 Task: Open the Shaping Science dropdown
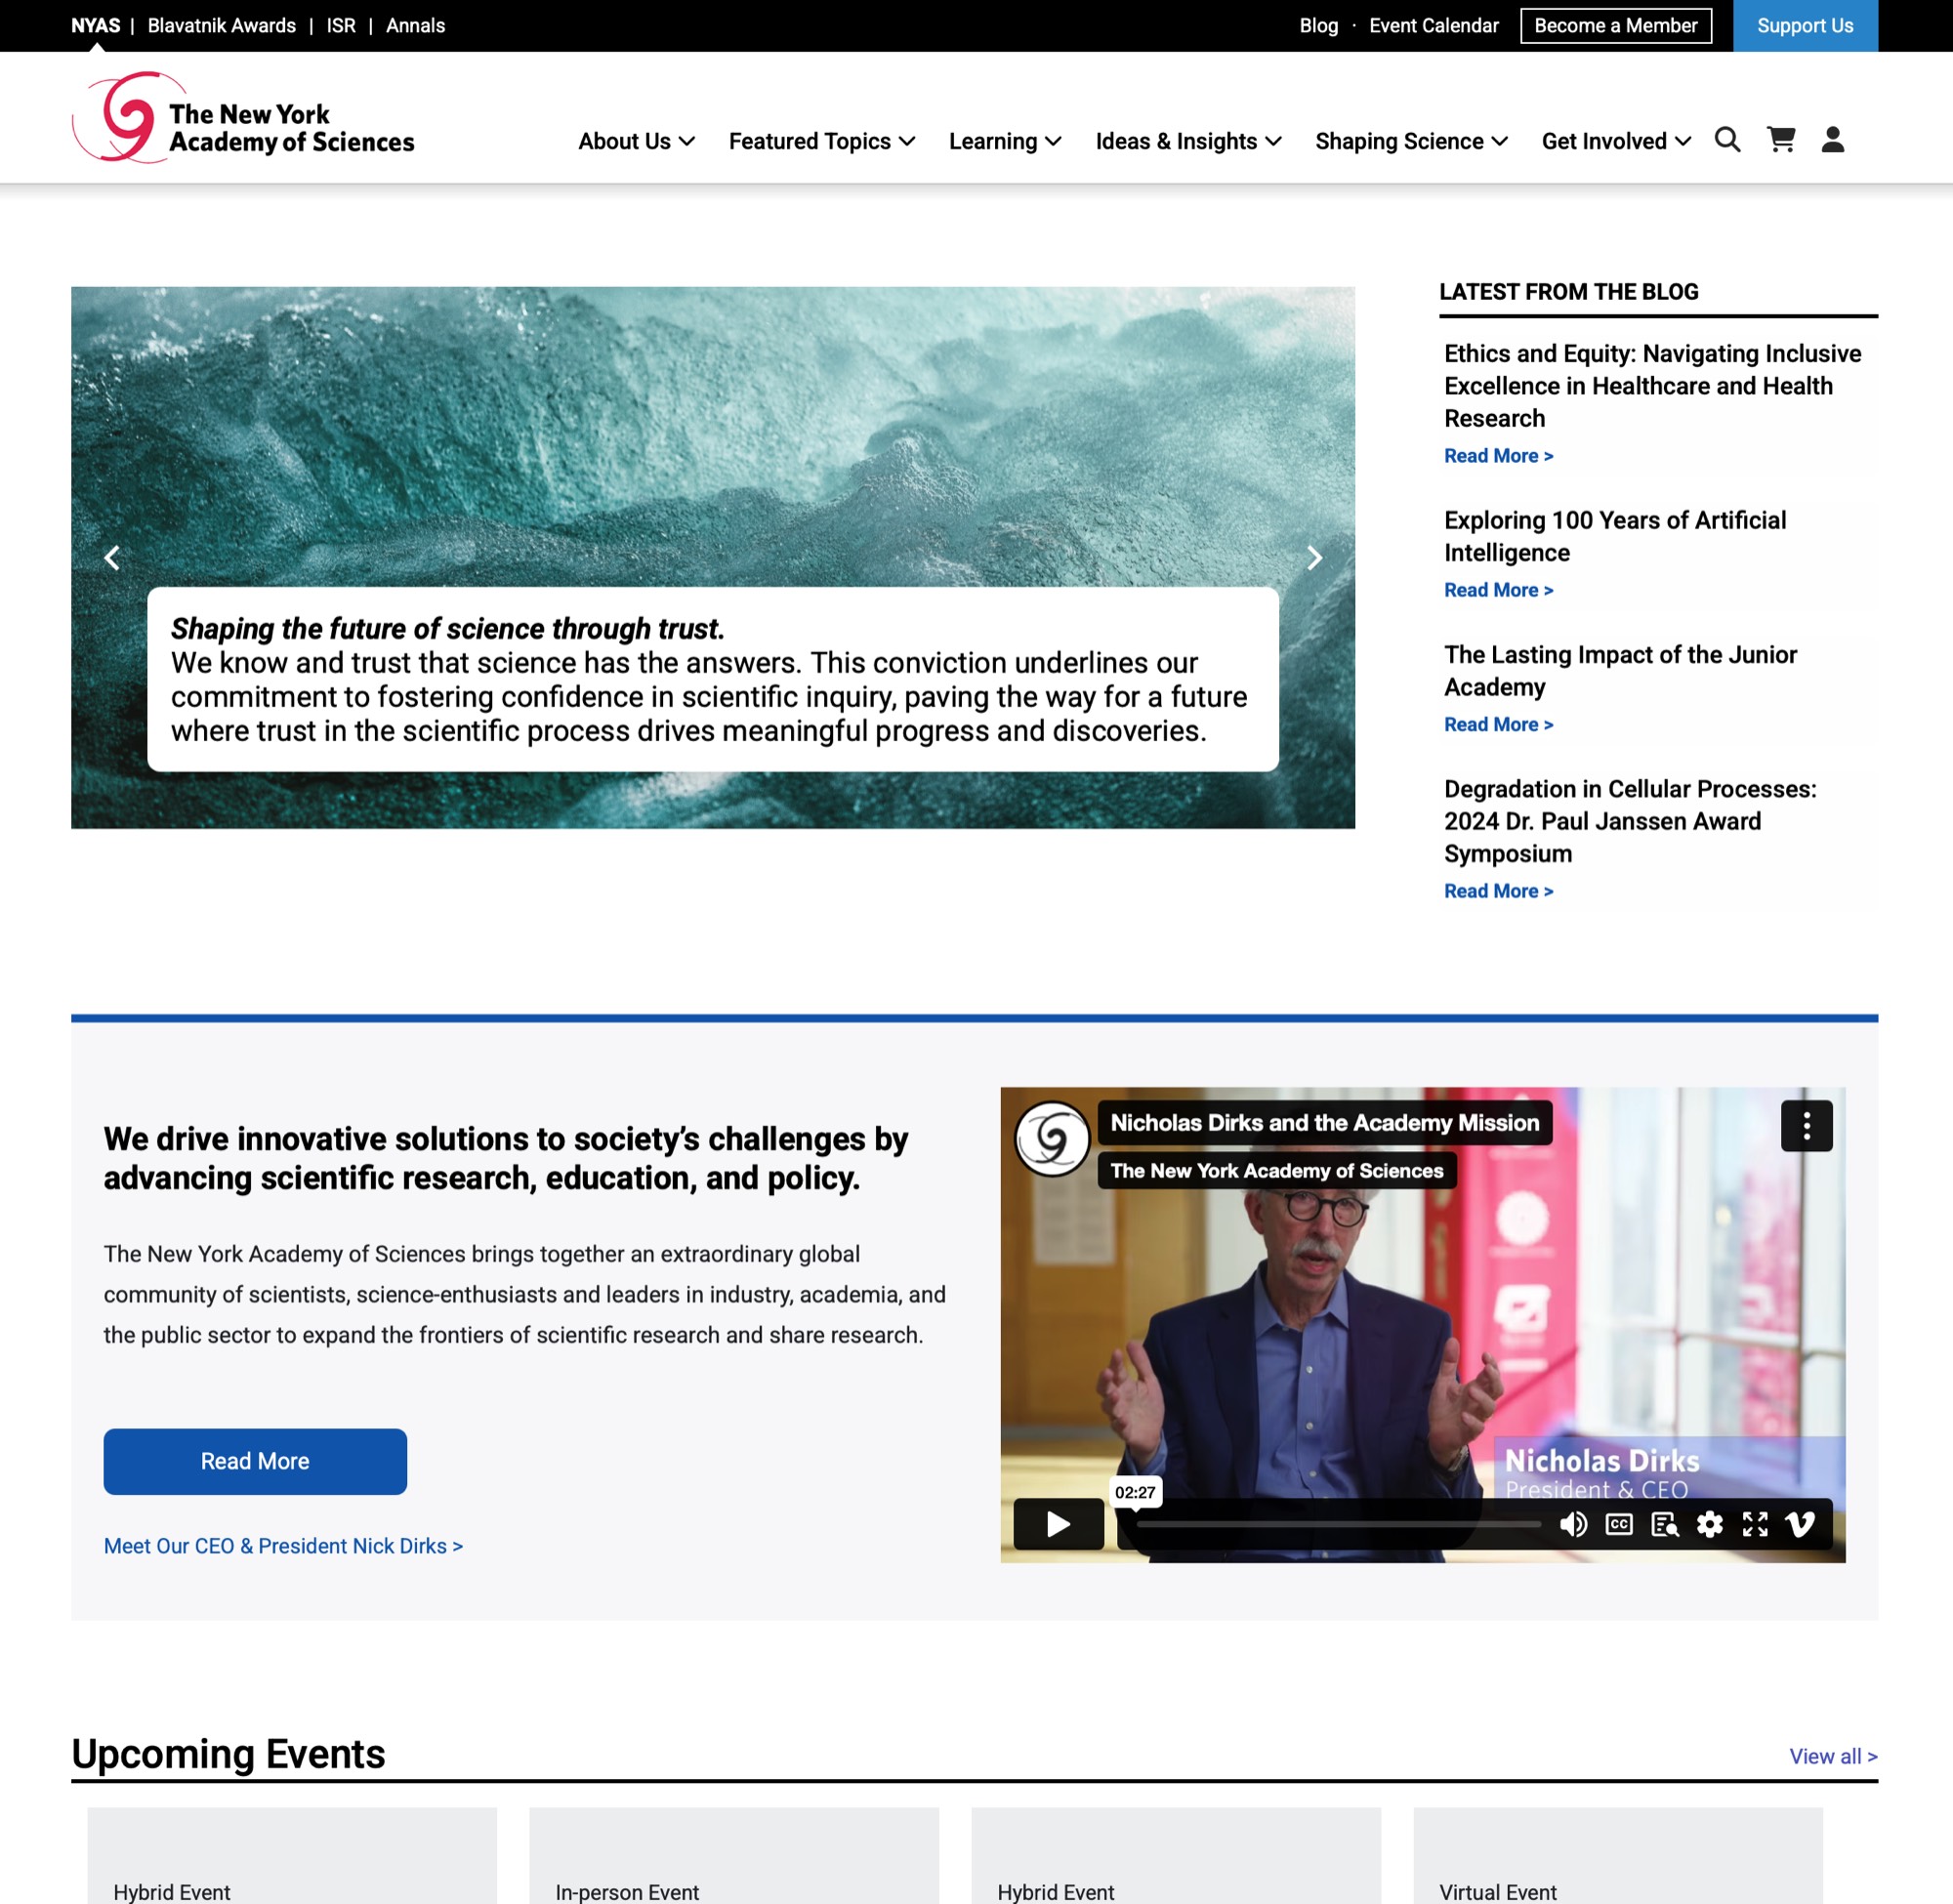(x=1410, y=141)
